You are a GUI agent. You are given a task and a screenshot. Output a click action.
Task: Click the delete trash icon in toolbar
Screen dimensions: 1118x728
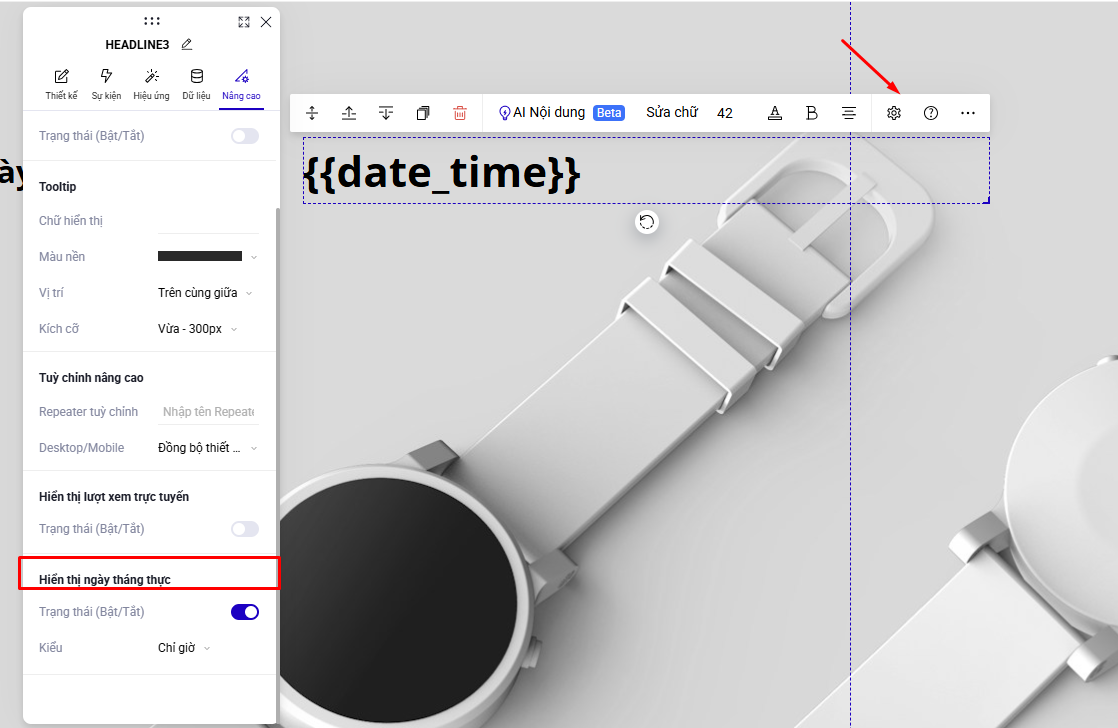pyautogui.click(x=460, y=113)
